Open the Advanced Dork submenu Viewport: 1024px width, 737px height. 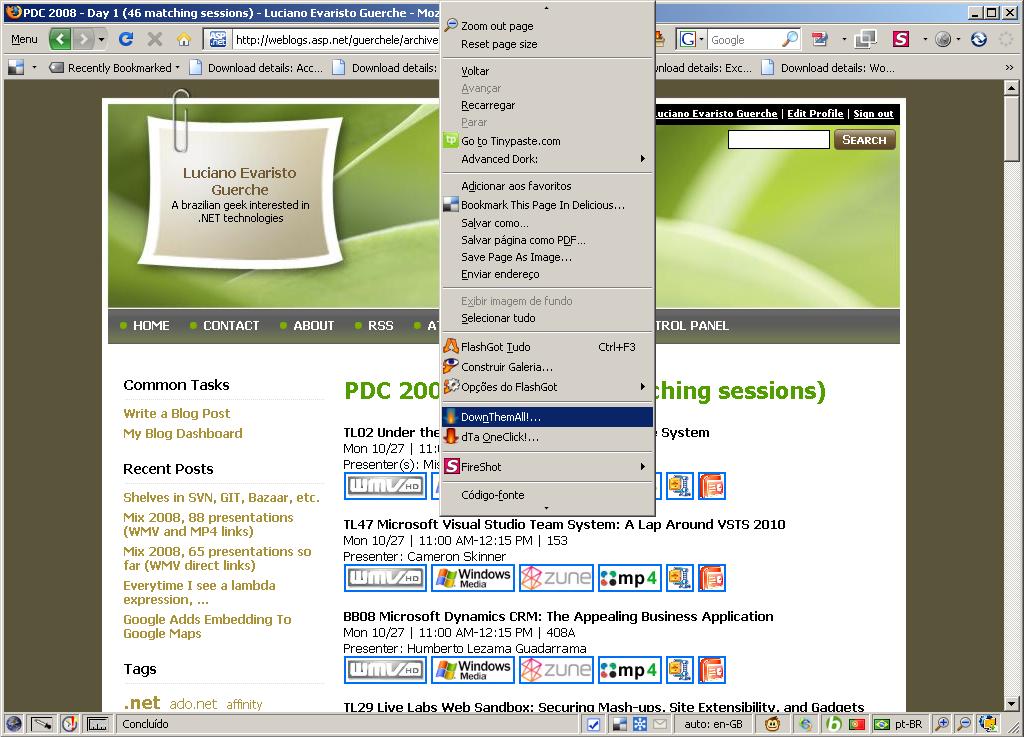547,159
